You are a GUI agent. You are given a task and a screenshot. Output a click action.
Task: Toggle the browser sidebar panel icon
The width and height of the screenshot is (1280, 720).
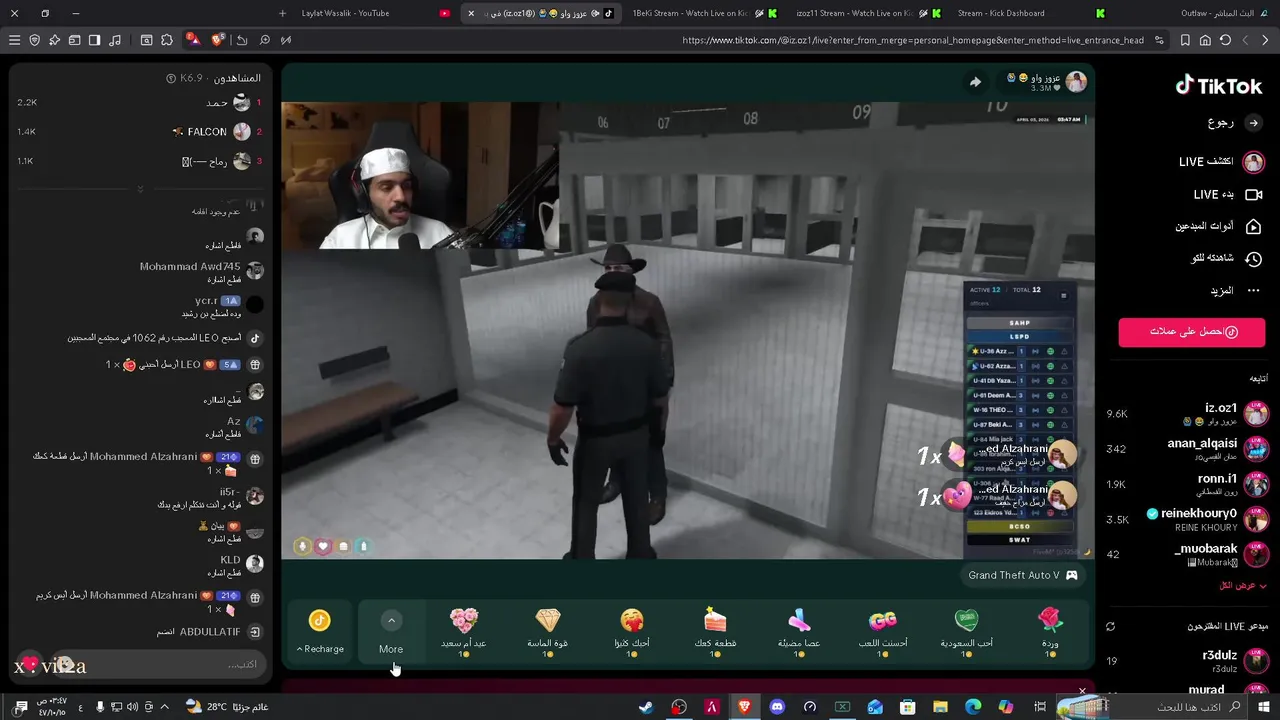pyautogui.click(x=94, y=40)
